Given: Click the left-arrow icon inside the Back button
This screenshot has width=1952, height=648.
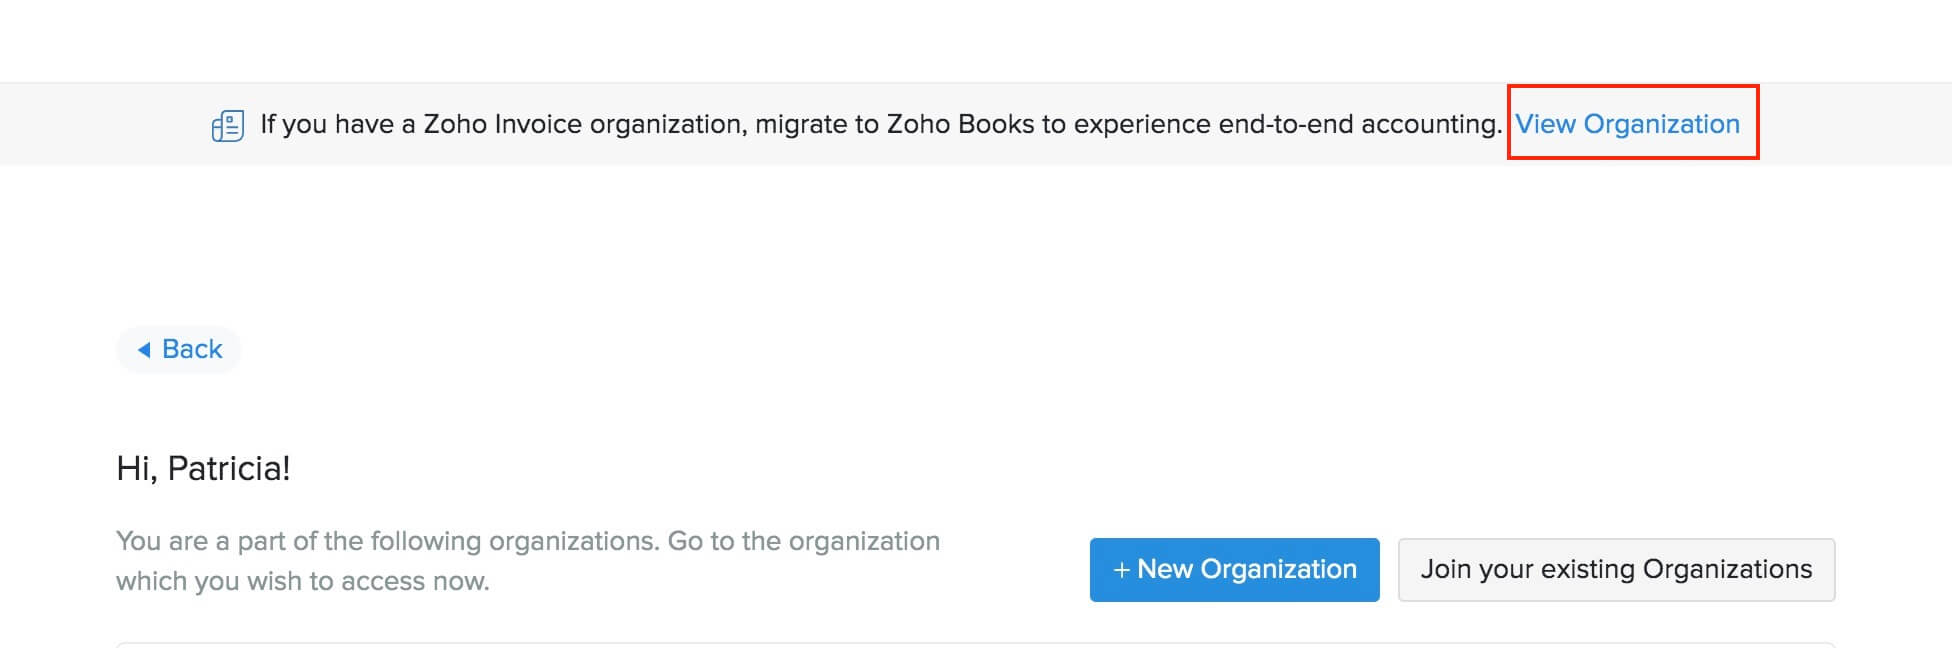Looking at the screenshot, I should coord(146,349).
